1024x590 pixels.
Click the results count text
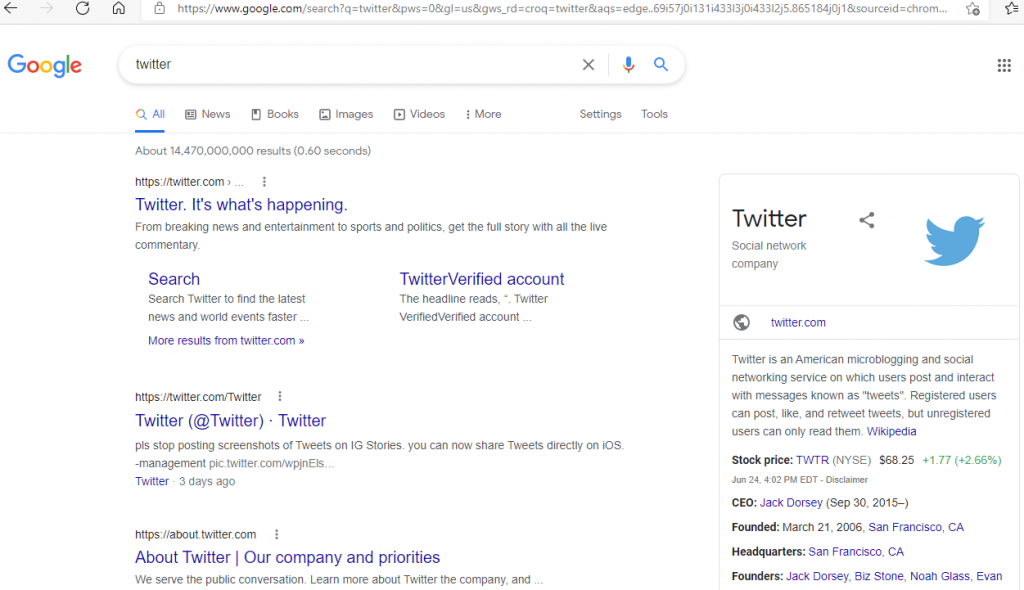click(253, 151)
